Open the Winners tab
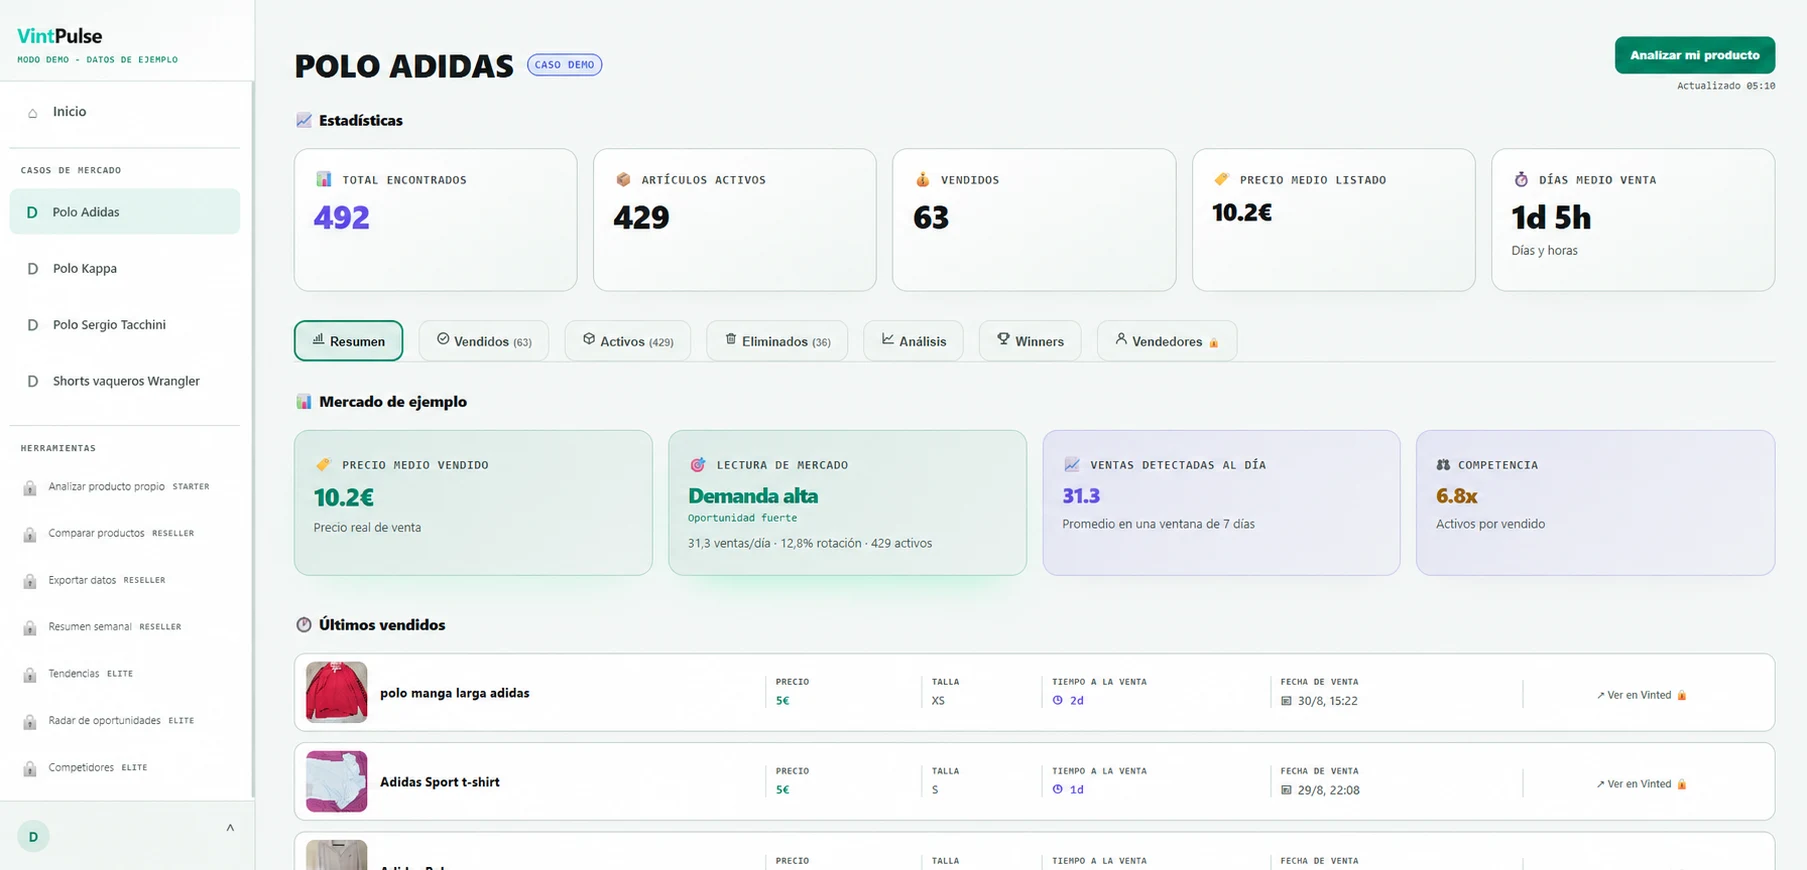The width and height of the screenshot is (1807, 870). pyautogui.click(x=1030, y=341)
